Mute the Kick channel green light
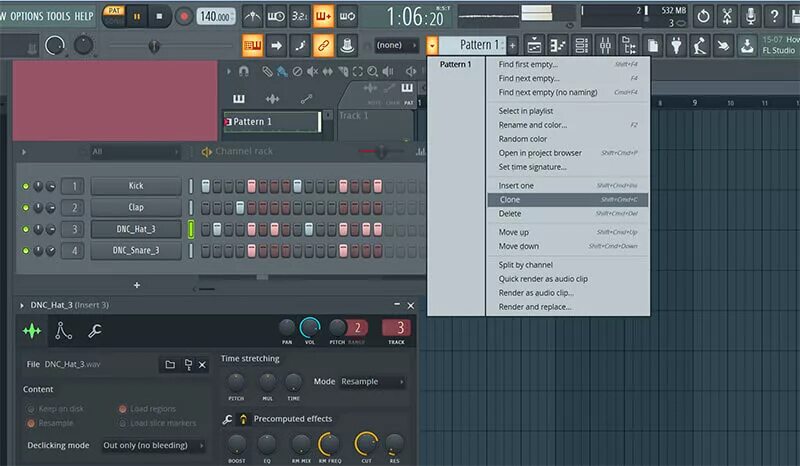Viewport: 800px width, 466px height. coord(26,186)
